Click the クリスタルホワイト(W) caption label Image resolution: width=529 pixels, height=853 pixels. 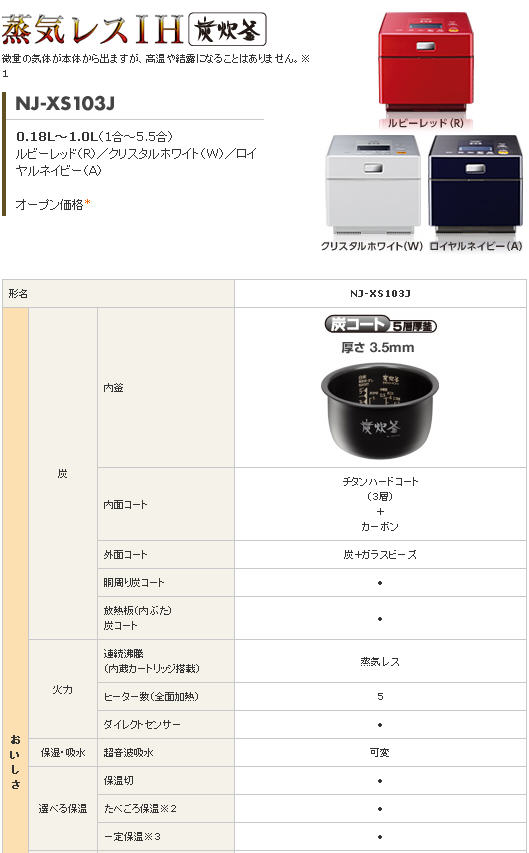click(x=372, y=246)
